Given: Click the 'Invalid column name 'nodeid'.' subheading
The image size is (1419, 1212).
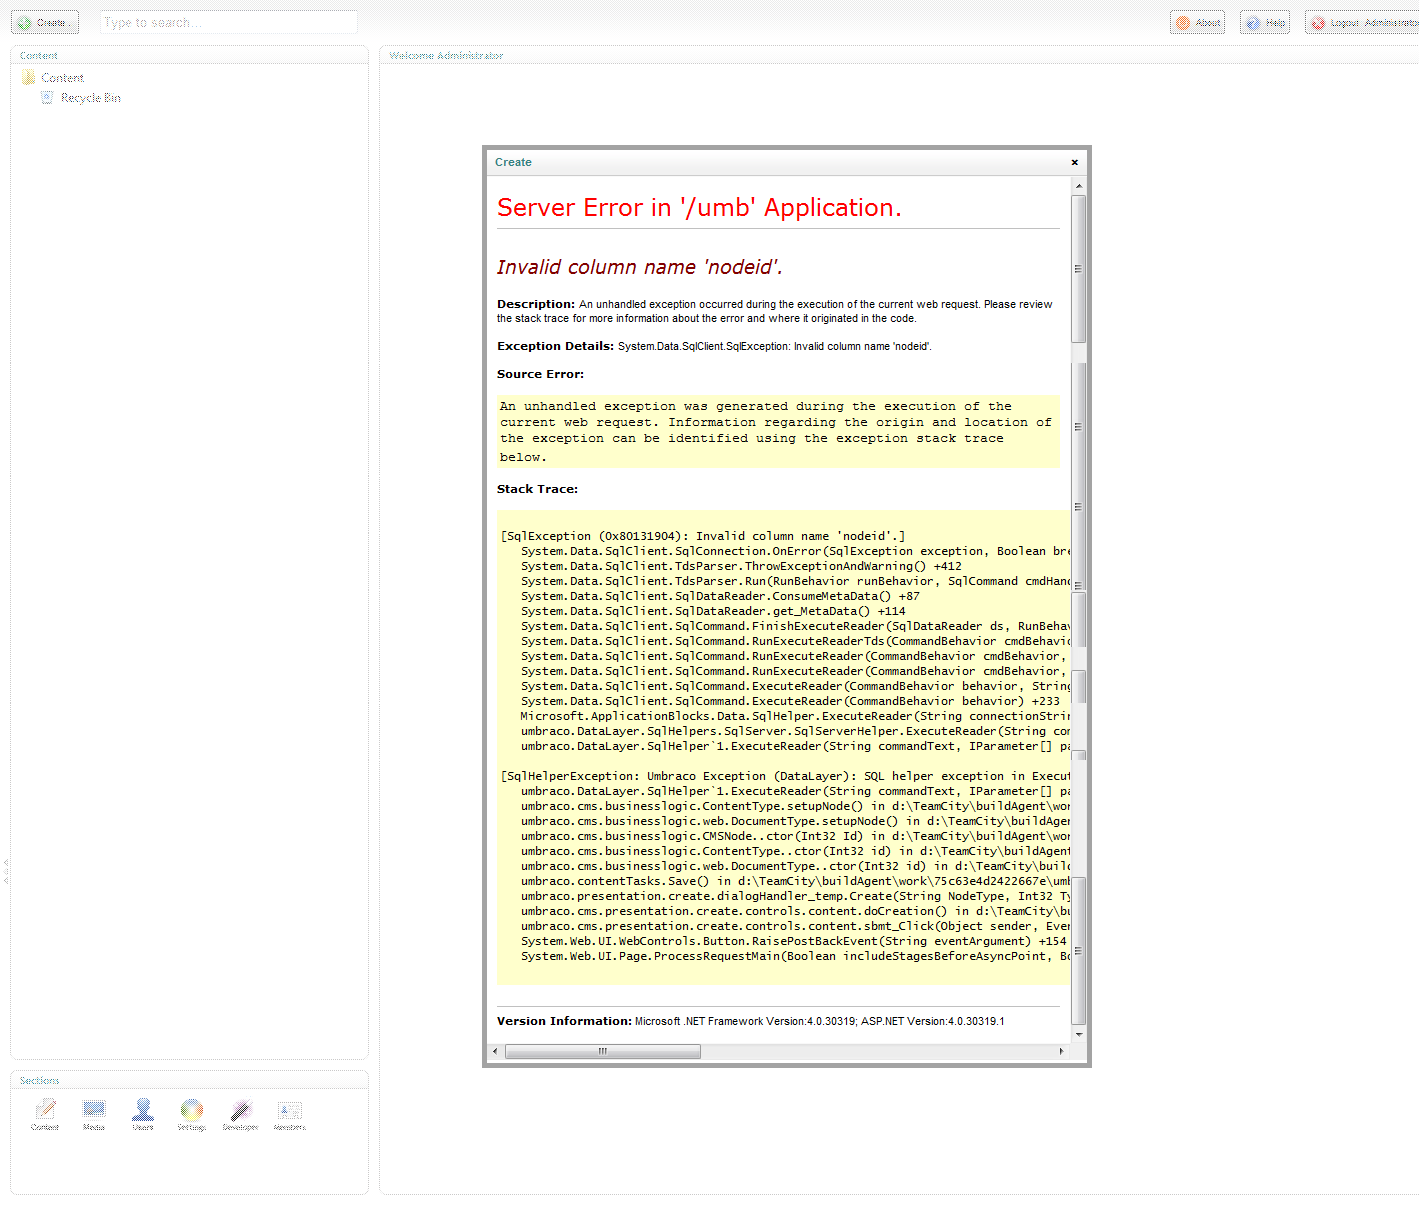Looking at the screenshot, I should [x=640, y=267].
